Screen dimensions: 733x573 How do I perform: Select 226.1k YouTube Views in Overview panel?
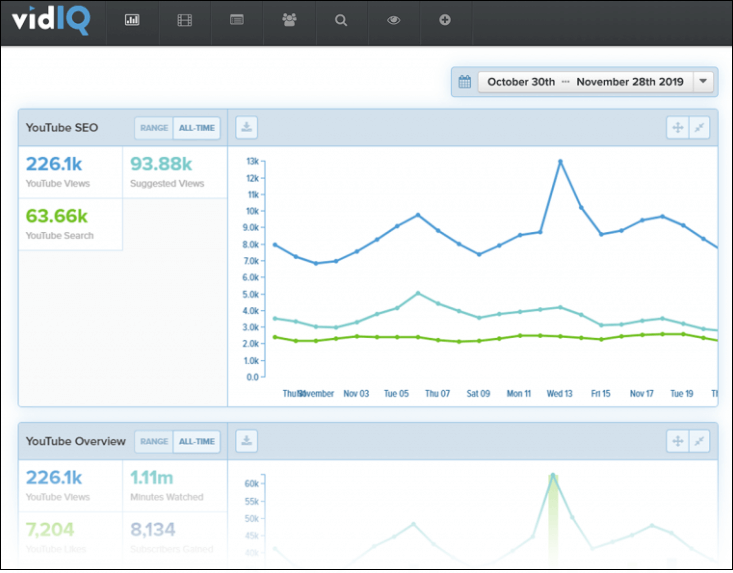71,486
